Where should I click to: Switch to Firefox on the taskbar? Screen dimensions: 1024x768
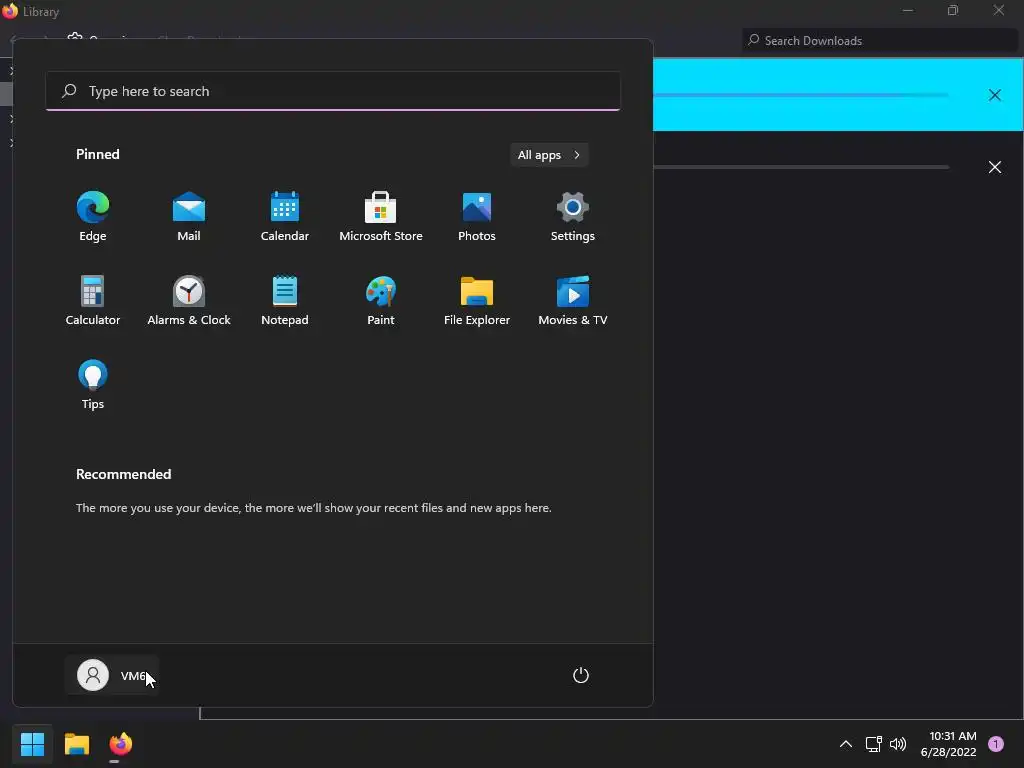click(120, 744)
